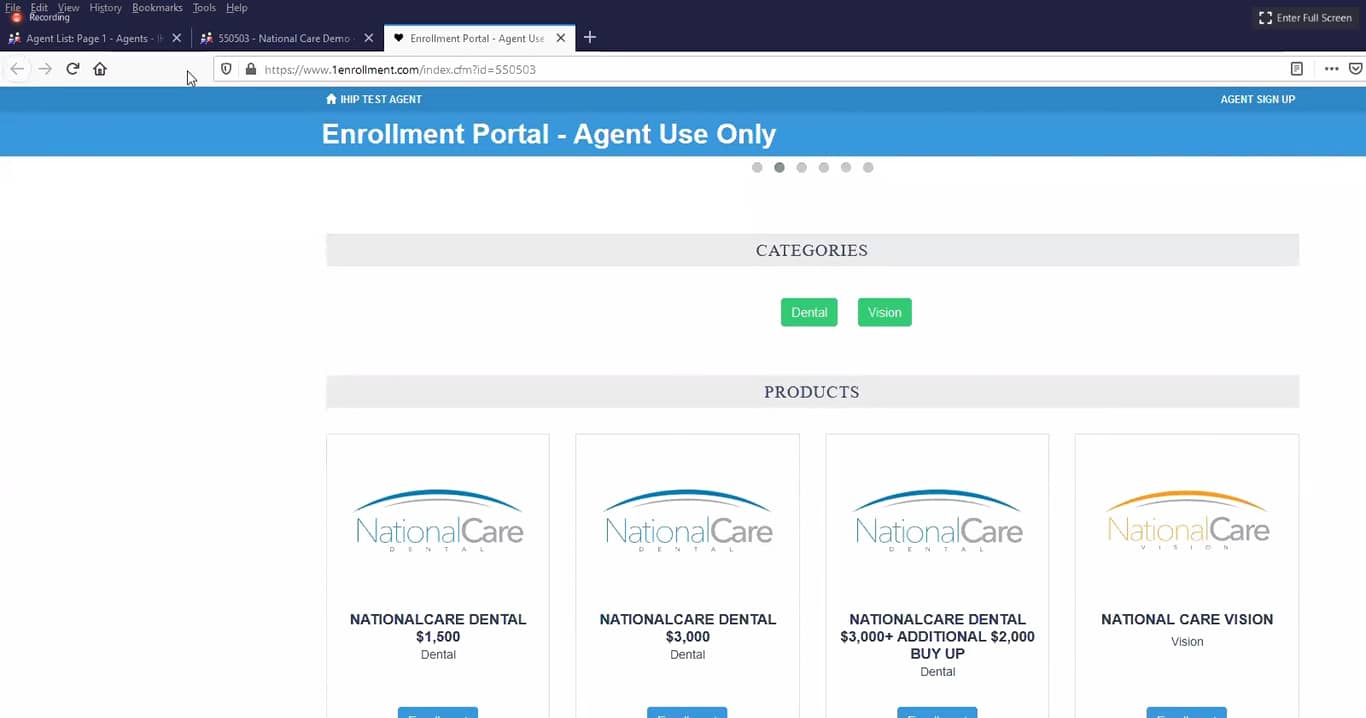
Task: Click the IHIP TEST AGENT link
Action: point(380,99)
